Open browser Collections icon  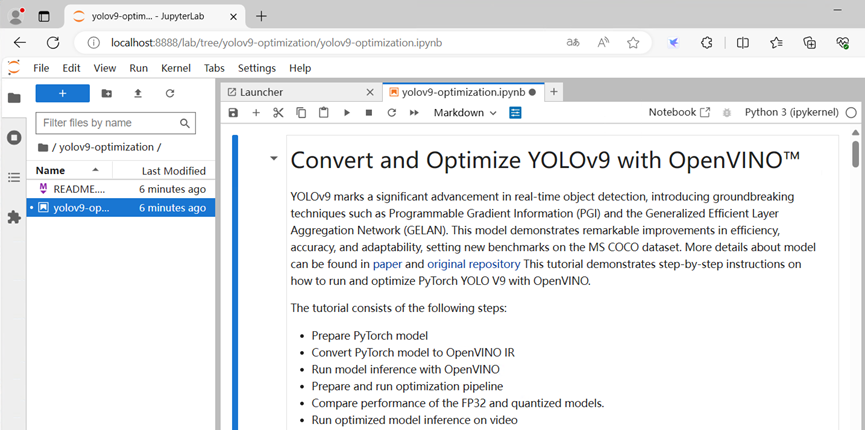[809, 43]
